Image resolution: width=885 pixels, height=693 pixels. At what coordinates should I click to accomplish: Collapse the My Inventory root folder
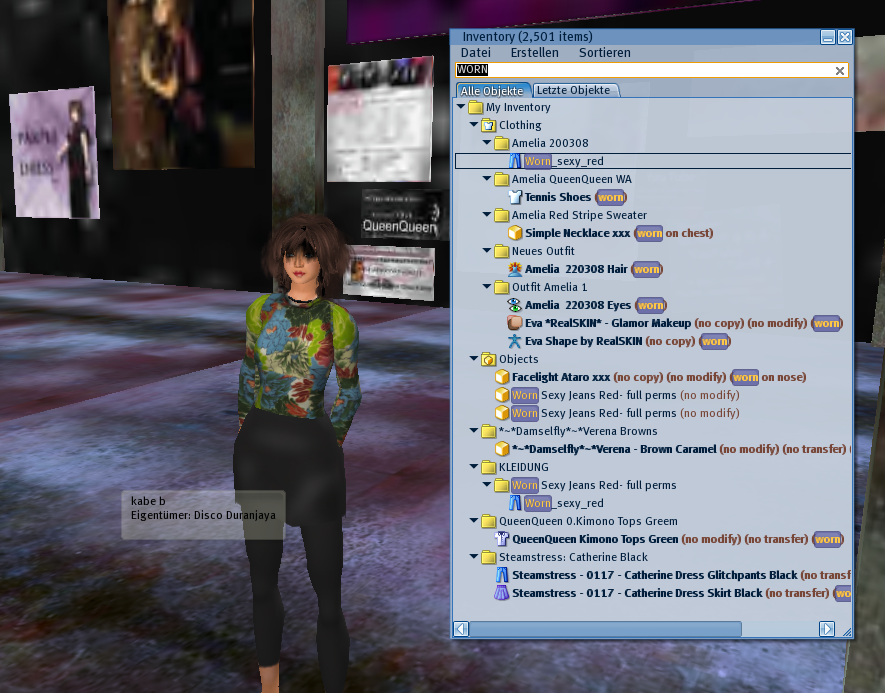461,106
